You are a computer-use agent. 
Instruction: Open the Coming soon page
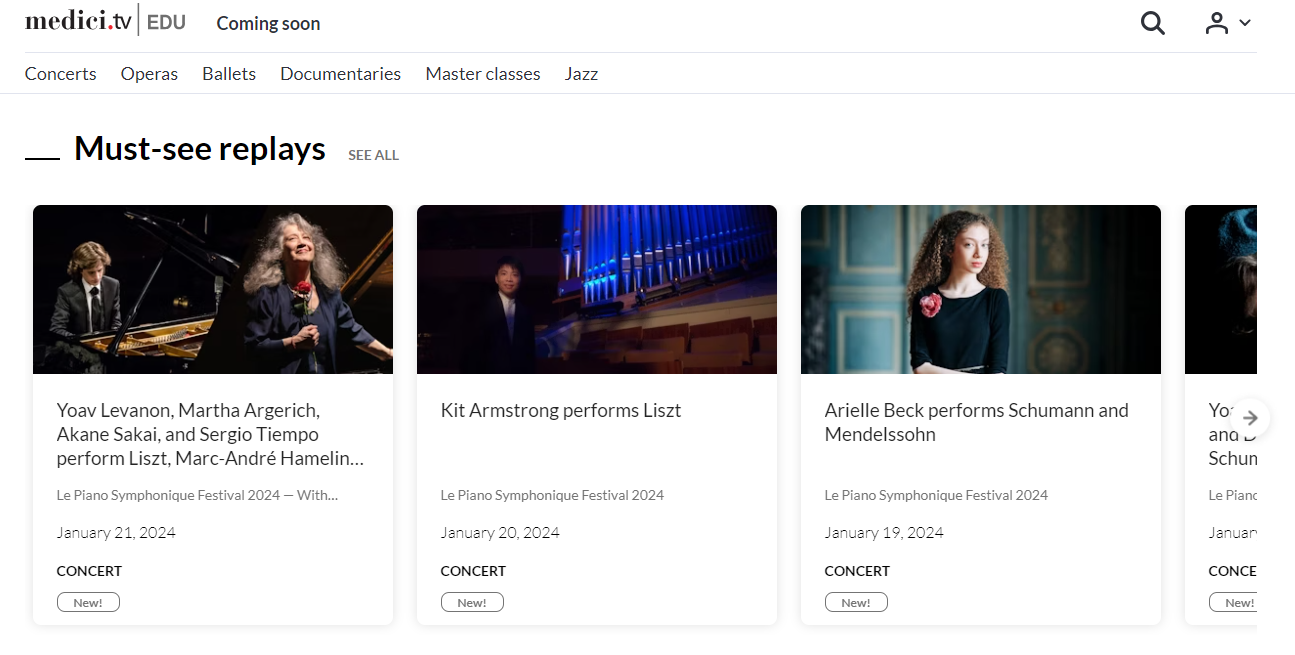click(267, 23)
